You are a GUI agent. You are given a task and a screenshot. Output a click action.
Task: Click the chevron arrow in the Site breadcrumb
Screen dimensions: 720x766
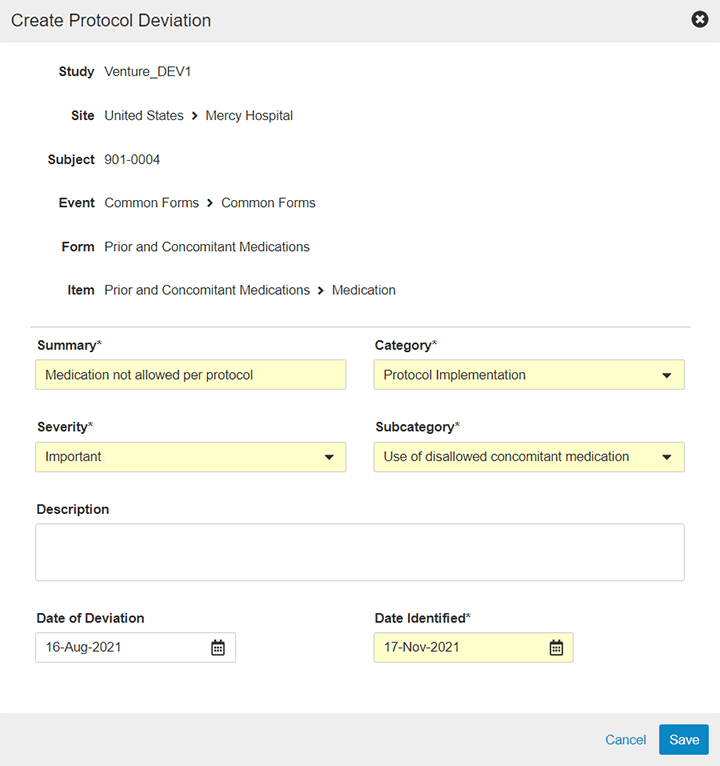pos(195,116)
